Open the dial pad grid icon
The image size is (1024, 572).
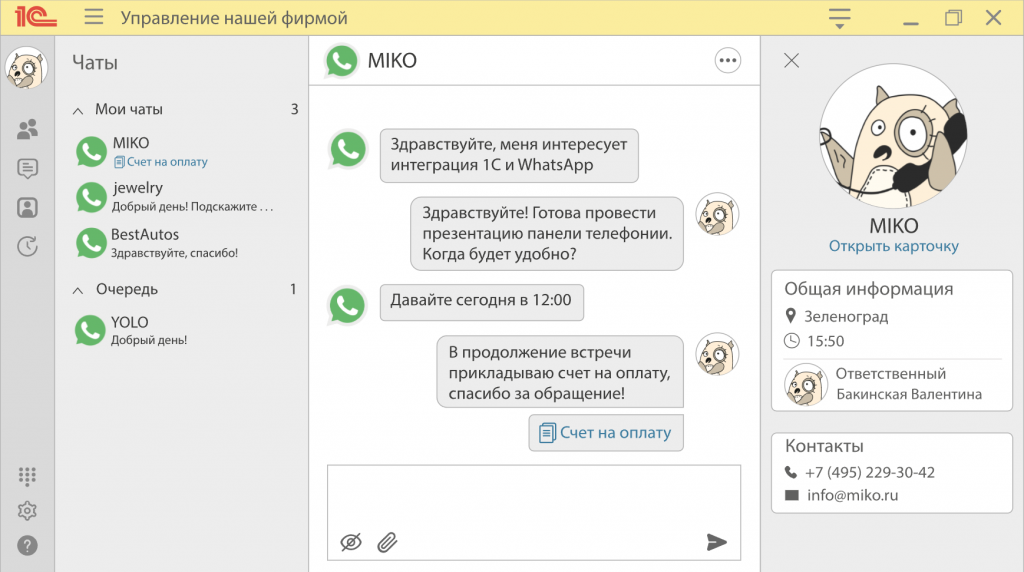click(x=27, y=476)
